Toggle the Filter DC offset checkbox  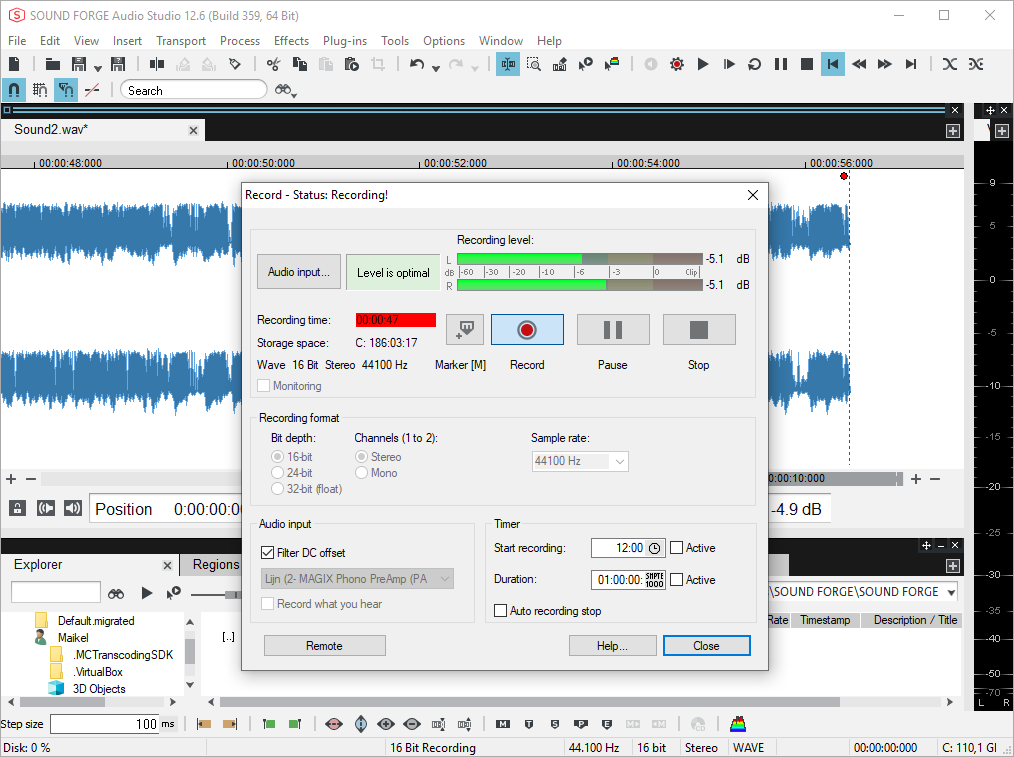click(267, 553)
